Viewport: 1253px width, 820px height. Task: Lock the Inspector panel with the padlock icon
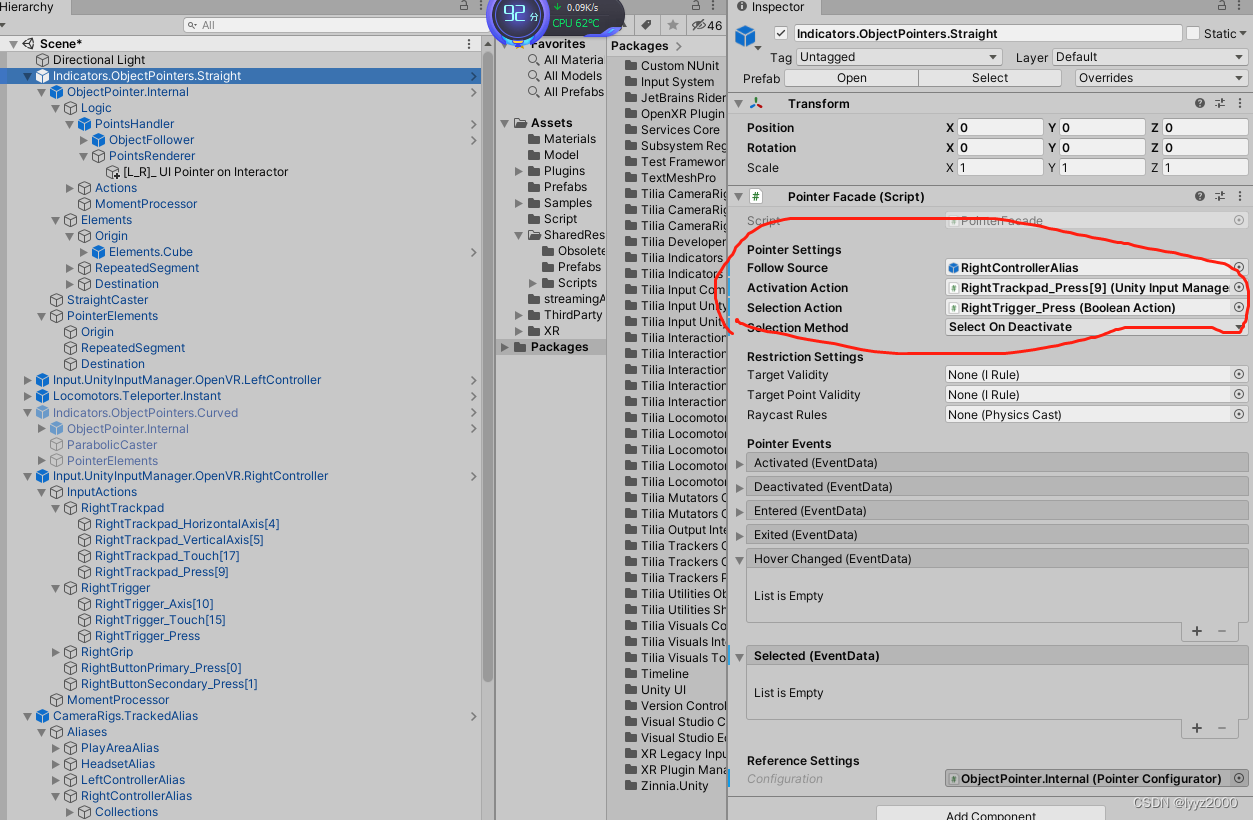point(1224,6)
